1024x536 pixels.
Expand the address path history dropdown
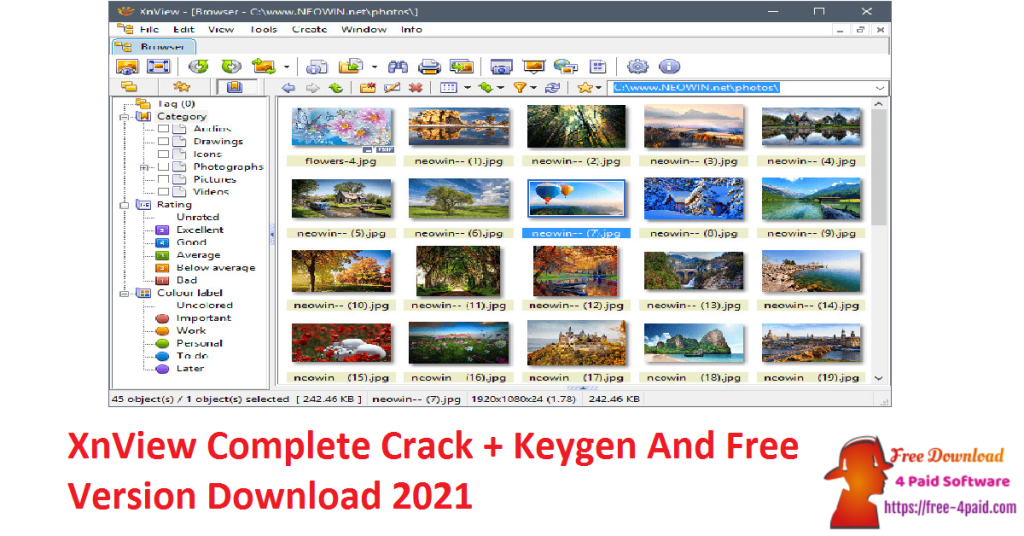click(x=880, y=88)
